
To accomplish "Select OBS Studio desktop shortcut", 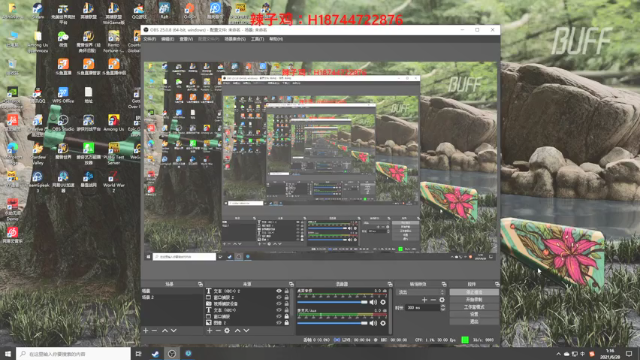I will (62, 122).
